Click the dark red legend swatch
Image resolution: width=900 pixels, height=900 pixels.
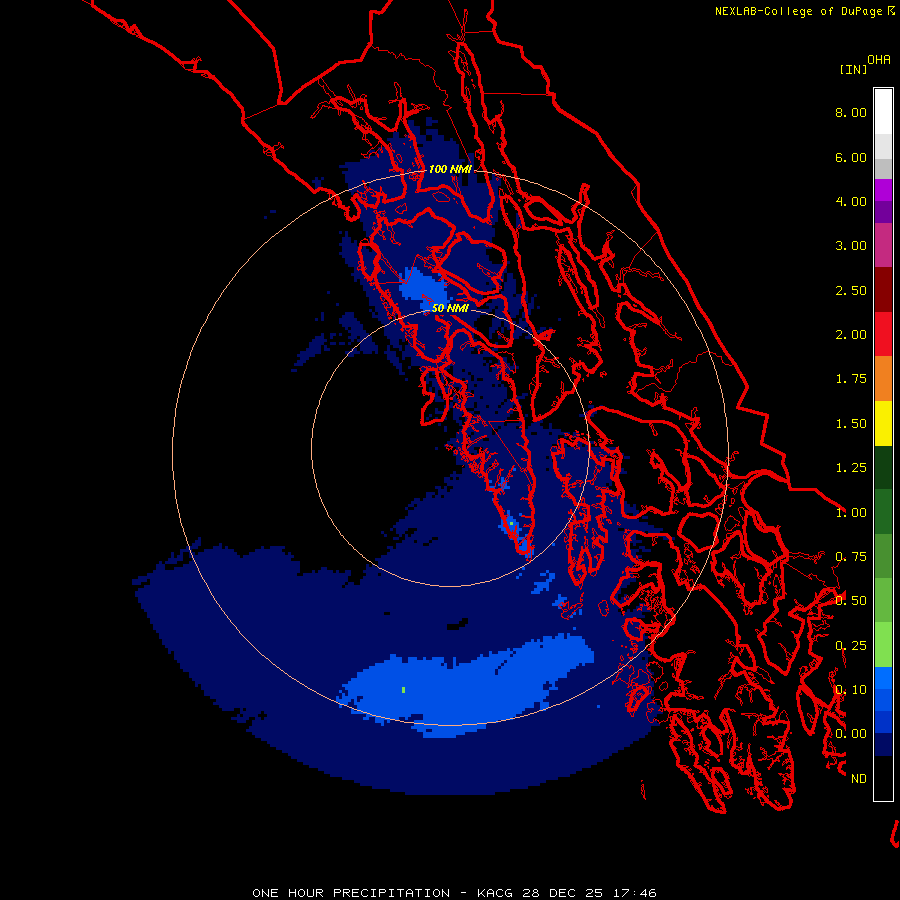pos(883,290)
